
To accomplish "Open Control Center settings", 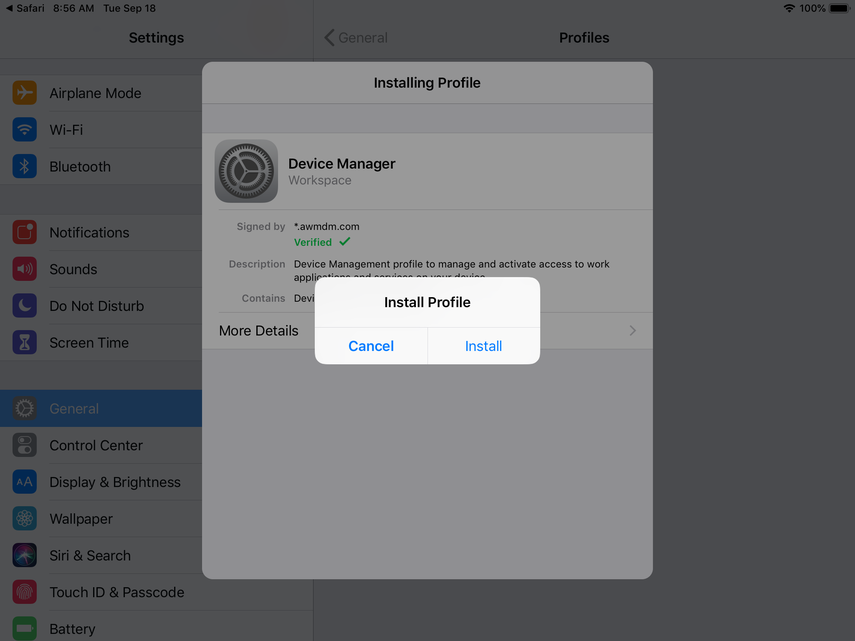I will coord(96,445).
